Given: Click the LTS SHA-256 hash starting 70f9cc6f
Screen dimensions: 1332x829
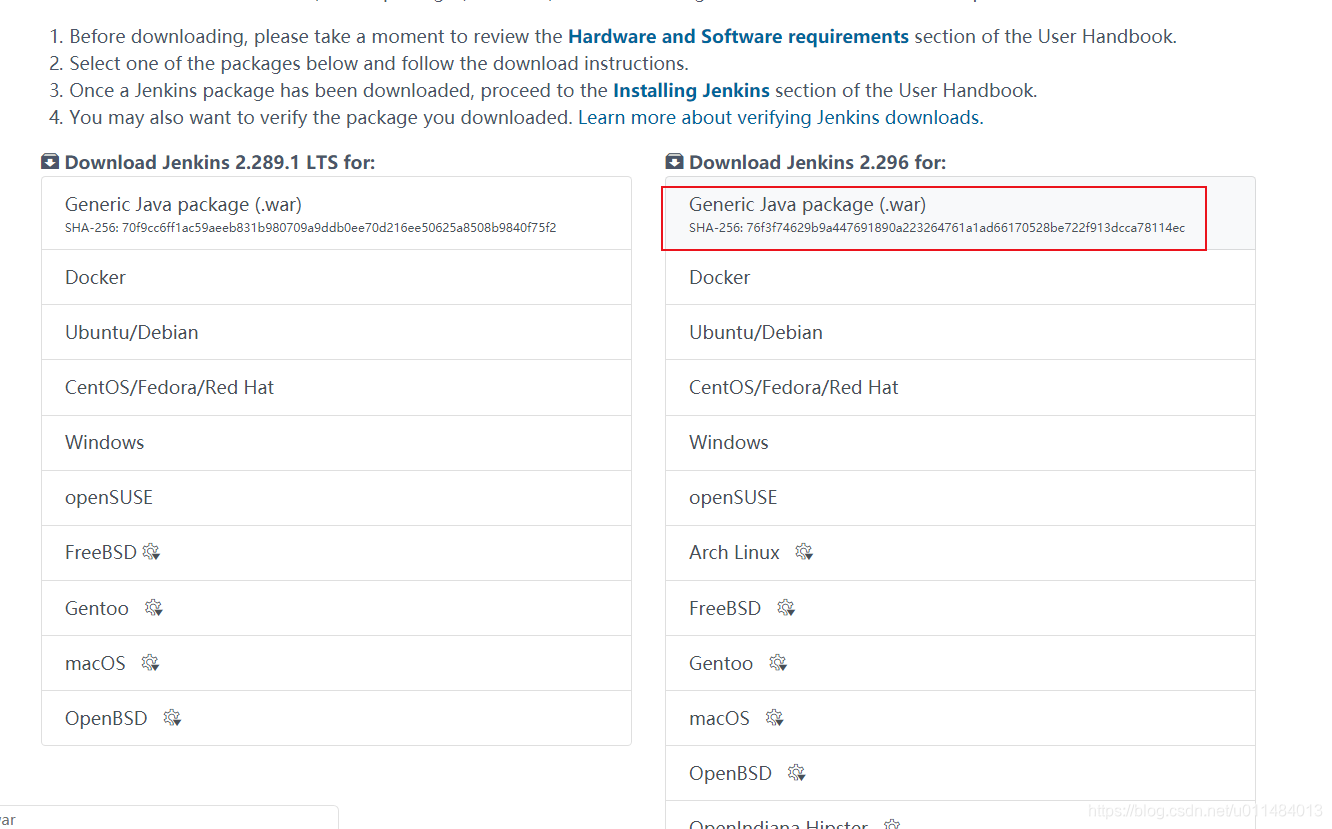Looking at the screenshot, I should coord(310,228).
